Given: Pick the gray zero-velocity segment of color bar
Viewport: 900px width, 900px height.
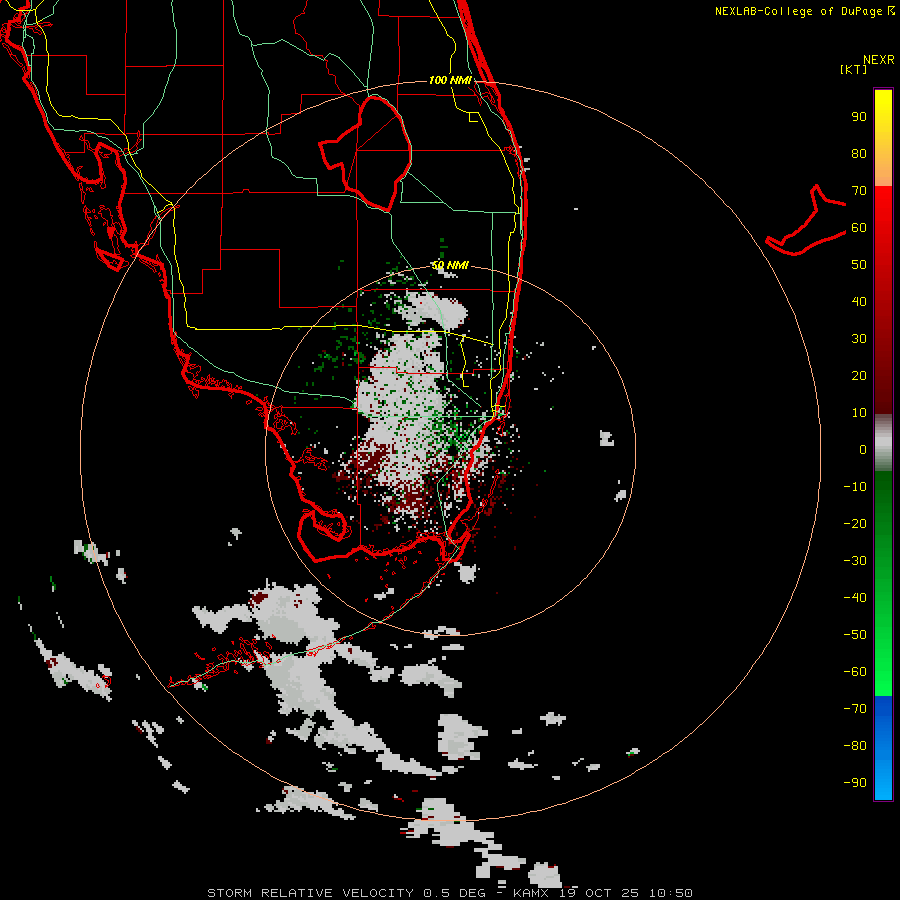Looking at the screenshot, I should (x=883, y=443).
